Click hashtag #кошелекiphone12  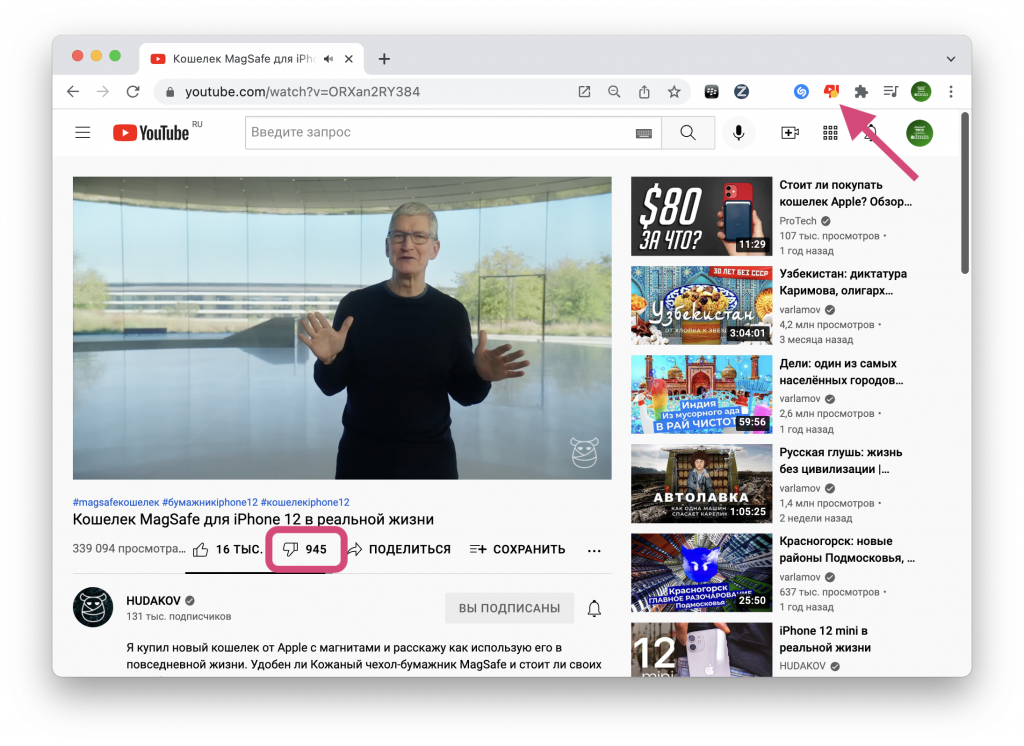pyautogui.click(x=305, y=502)
